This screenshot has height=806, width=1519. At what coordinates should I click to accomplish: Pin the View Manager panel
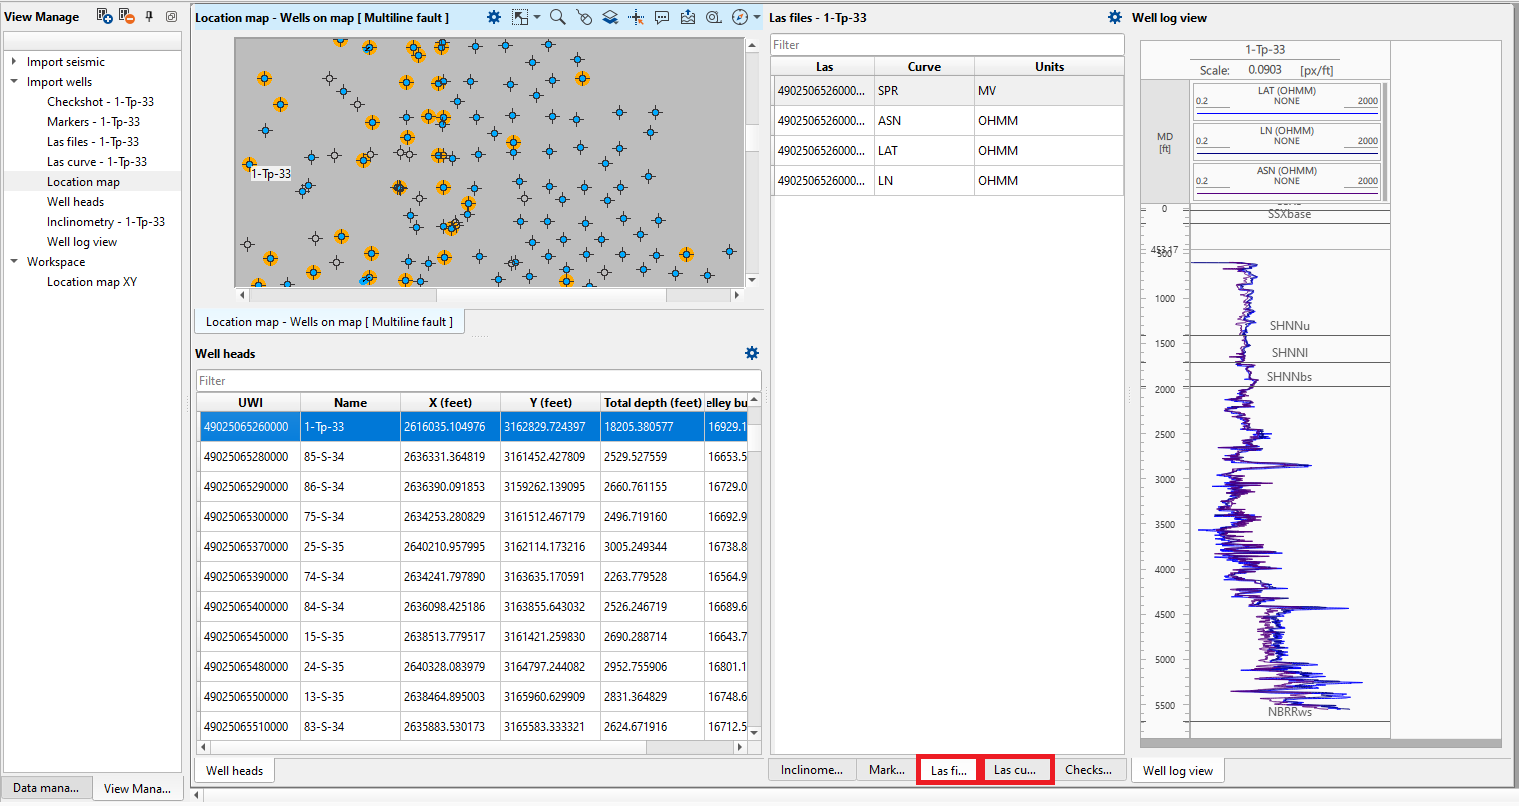149,16
